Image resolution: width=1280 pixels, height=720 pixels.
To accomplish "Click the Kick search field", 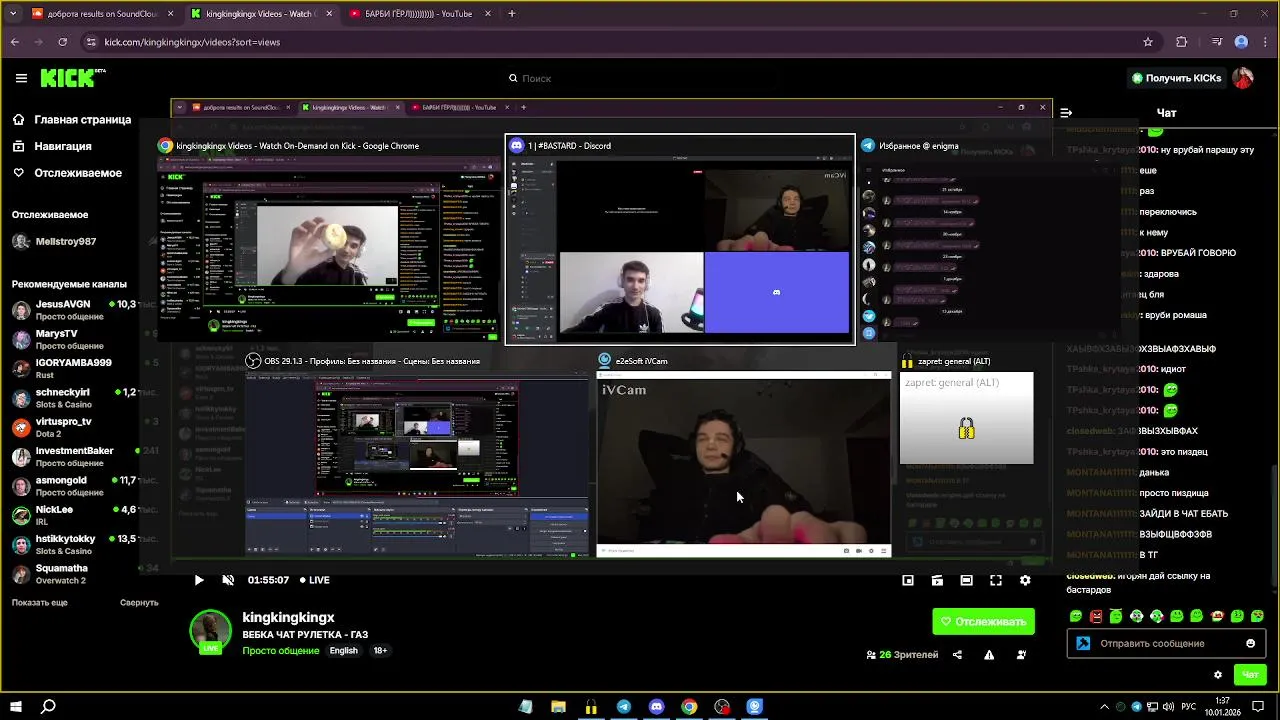I will point(640,78).
